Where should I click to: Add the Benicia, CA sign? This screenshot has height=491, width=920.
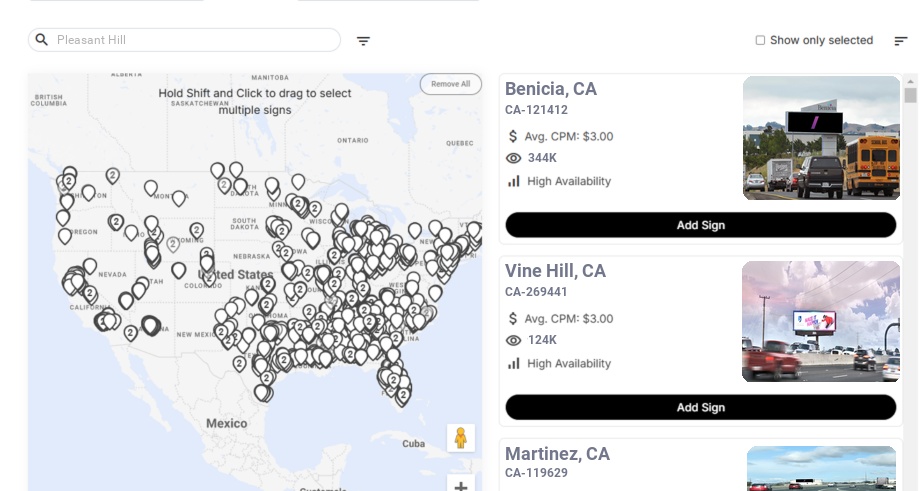tap(700, 225)
